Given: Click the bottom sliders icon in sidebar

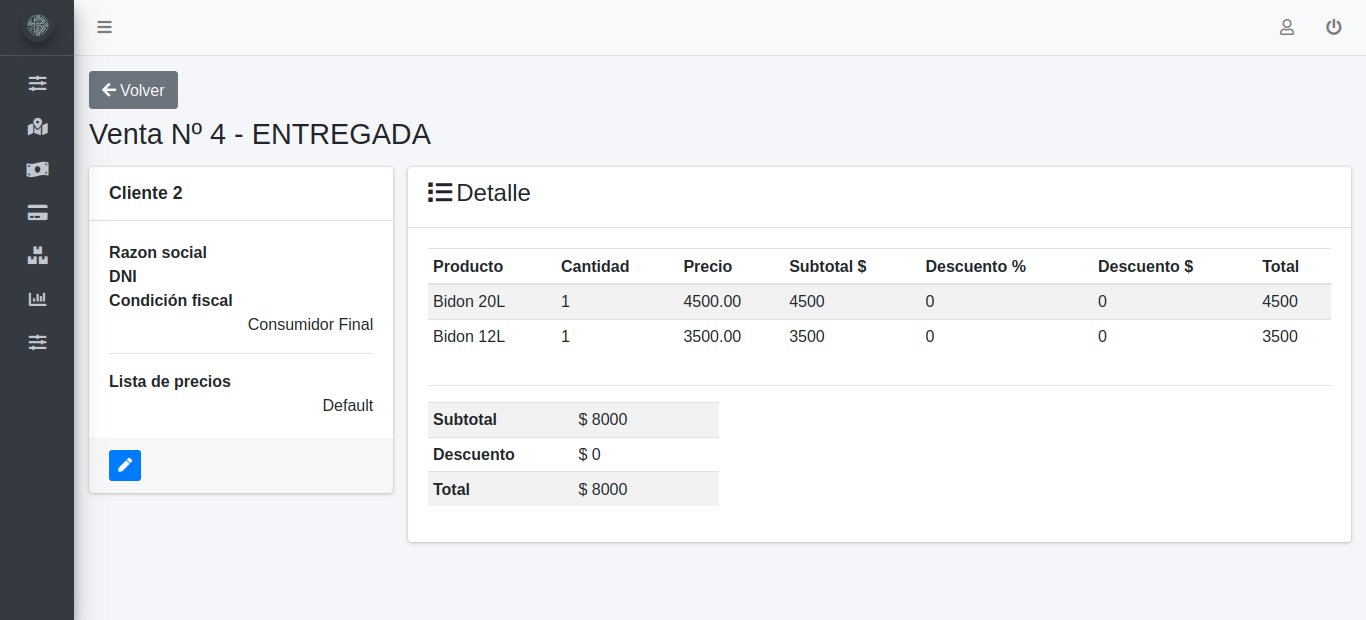Looking at the screenshot, I should click(37, 342).
